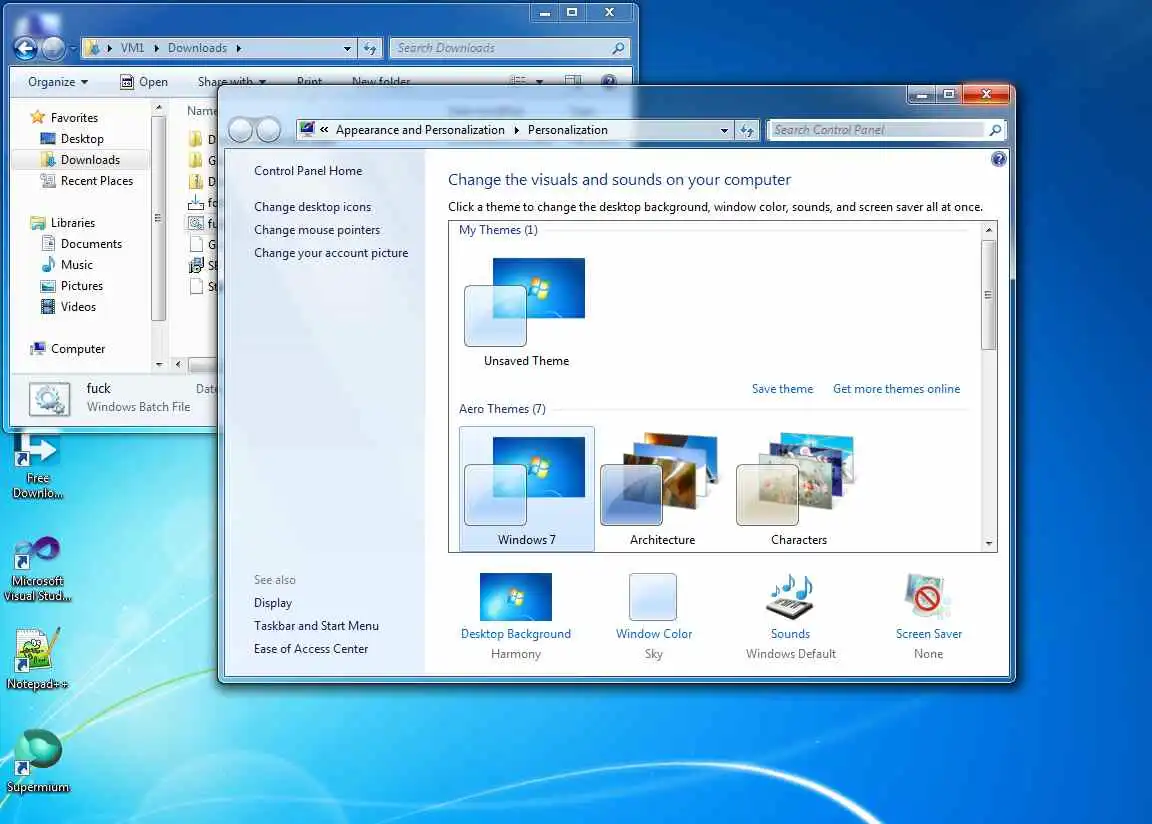Image resolution: width=1152 pixels, height=824 pixels.
Task: Expand Downloads address bar history dropdown
Action: click(x=347, y=48)
